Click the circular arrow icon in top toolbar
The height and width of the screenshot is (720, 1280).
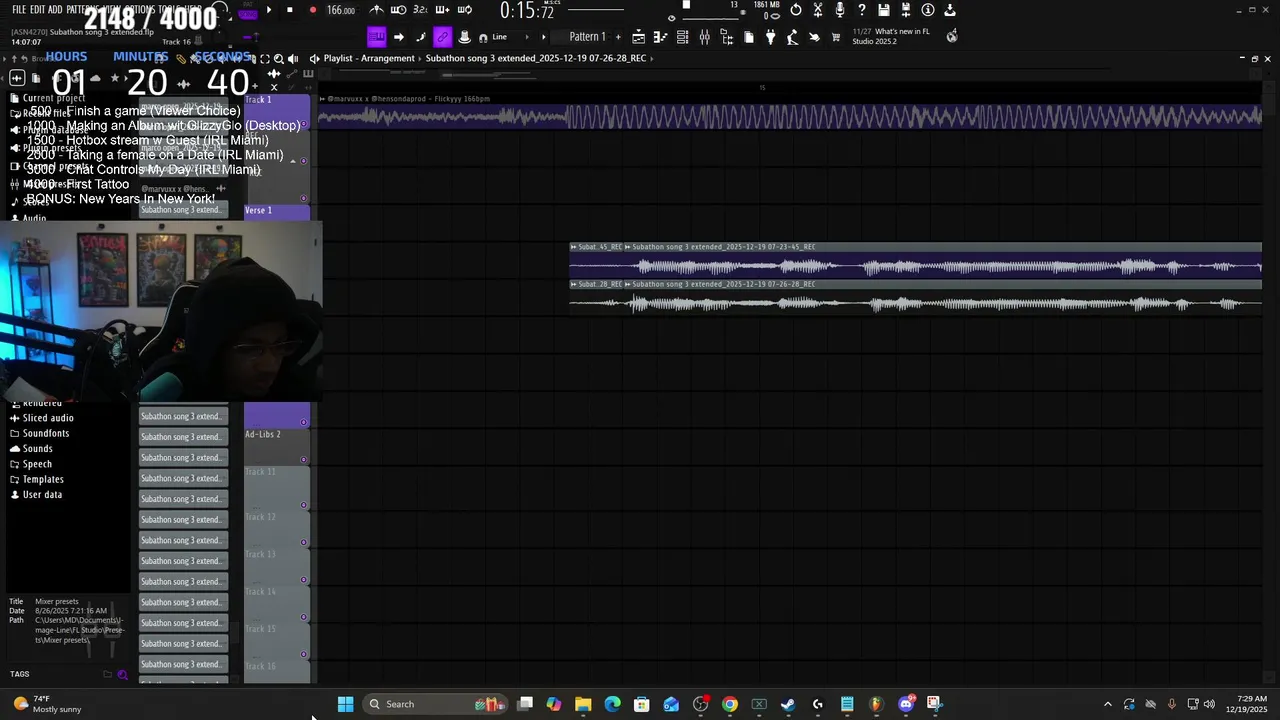795,10
